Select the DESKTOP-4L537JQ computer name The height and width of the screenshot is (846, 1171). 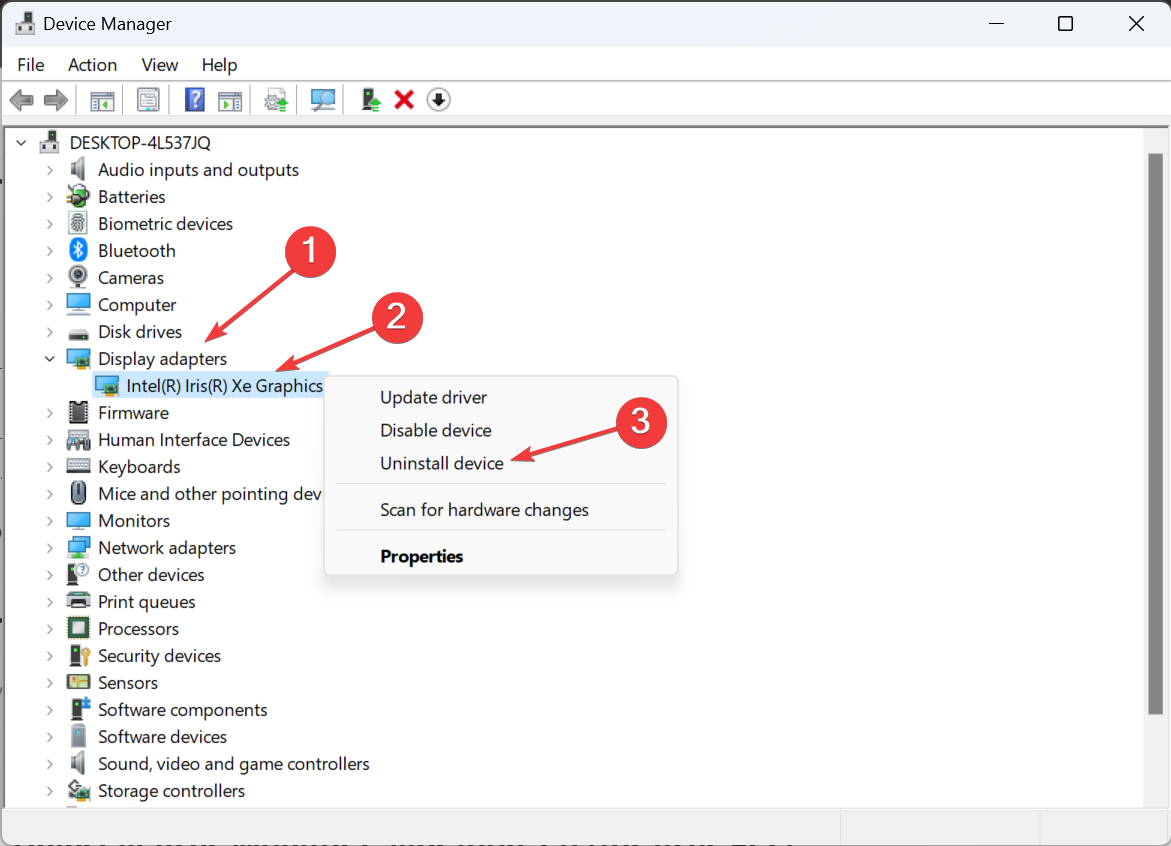coord(140,143)
